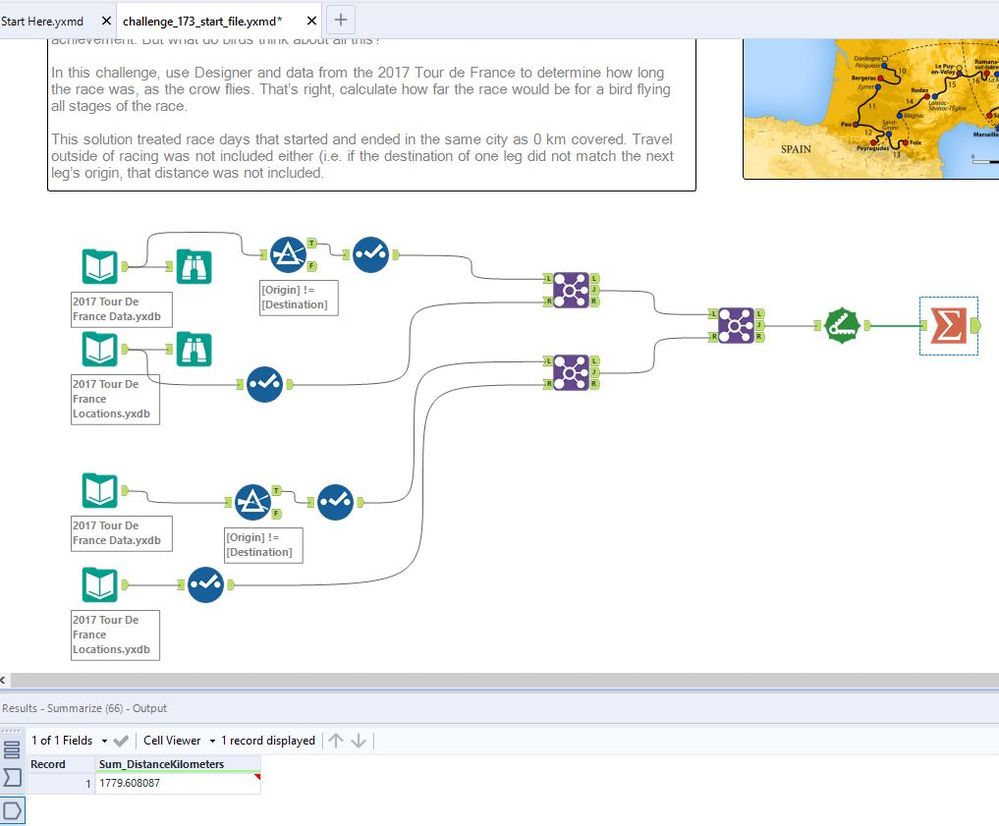This screenshot has width=999, height=826.
Task: Go to previous record with the up arrow
Action: [x=336, y=741]
